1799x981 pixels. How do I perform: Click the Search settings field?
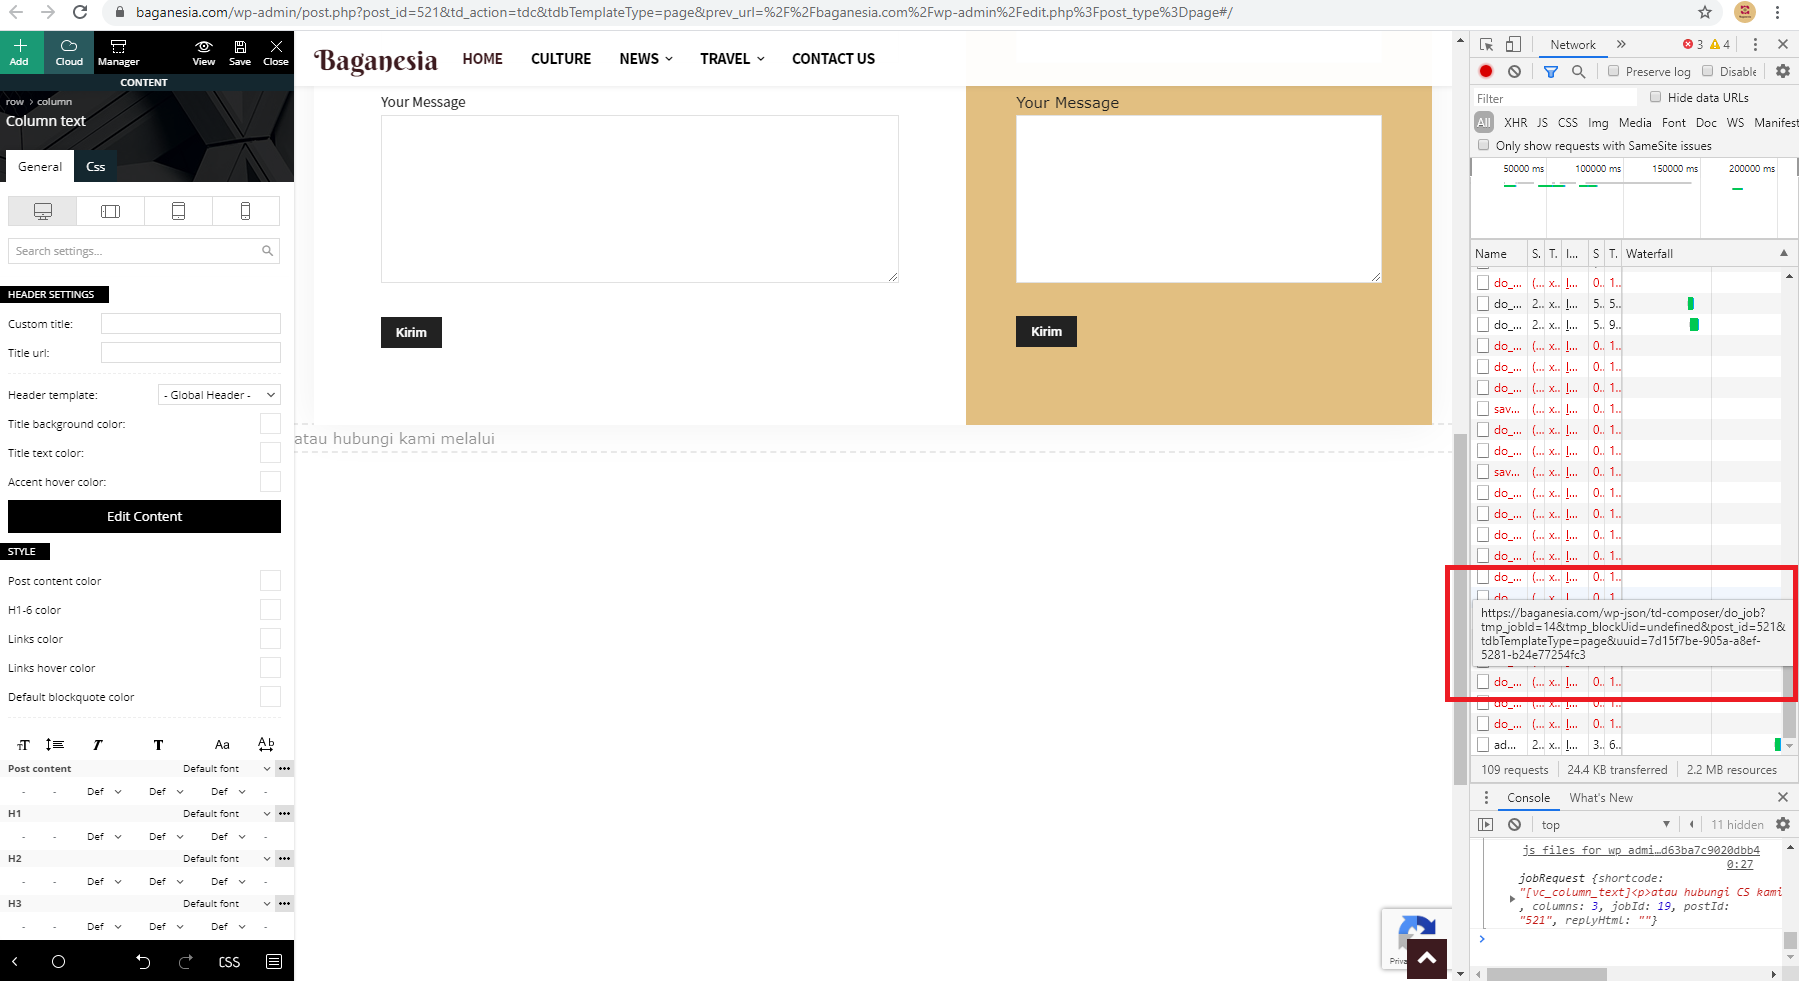tap(144, 251)
